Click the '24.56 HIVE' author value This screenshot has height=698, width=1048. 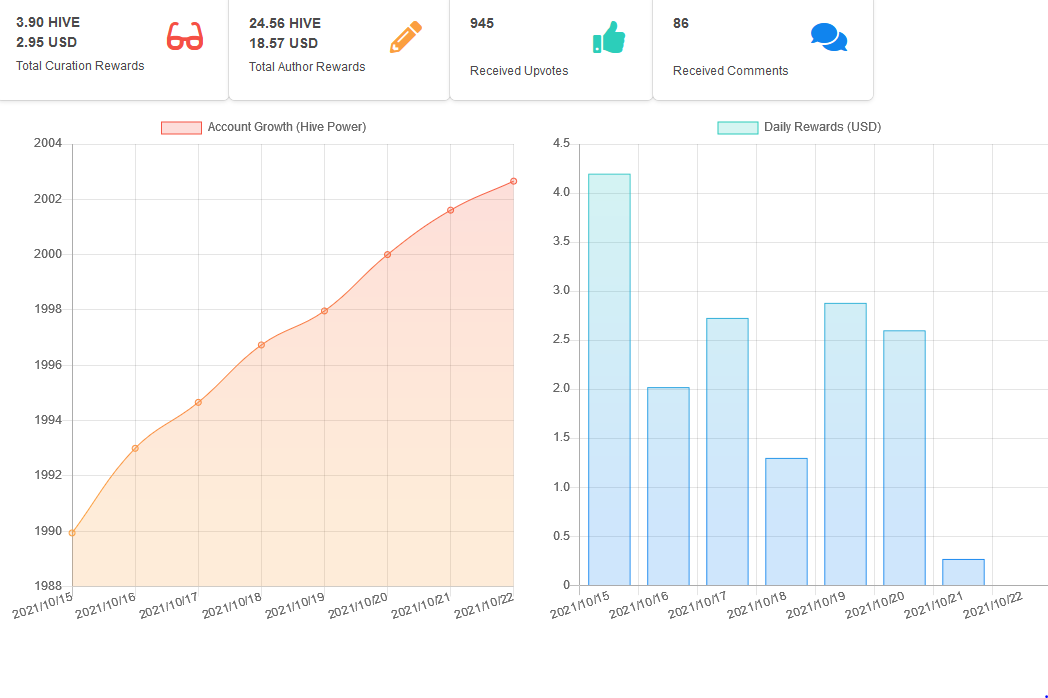click(285, 23)
